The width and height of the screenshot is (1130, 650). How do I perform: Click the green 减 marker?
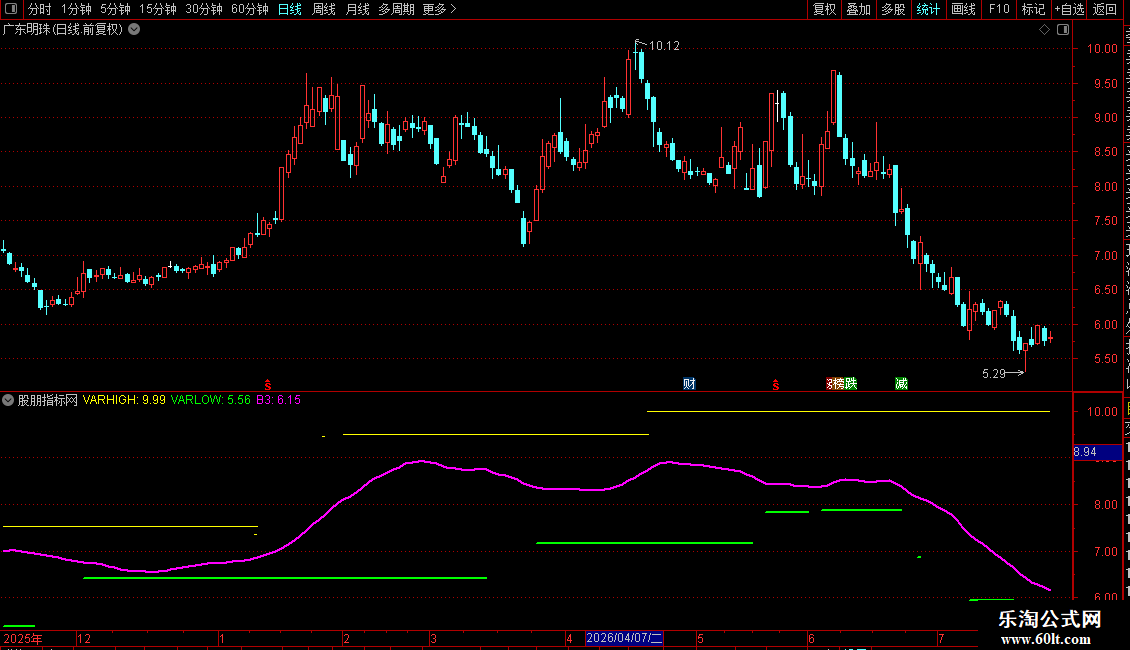click(x=902, y=383)
